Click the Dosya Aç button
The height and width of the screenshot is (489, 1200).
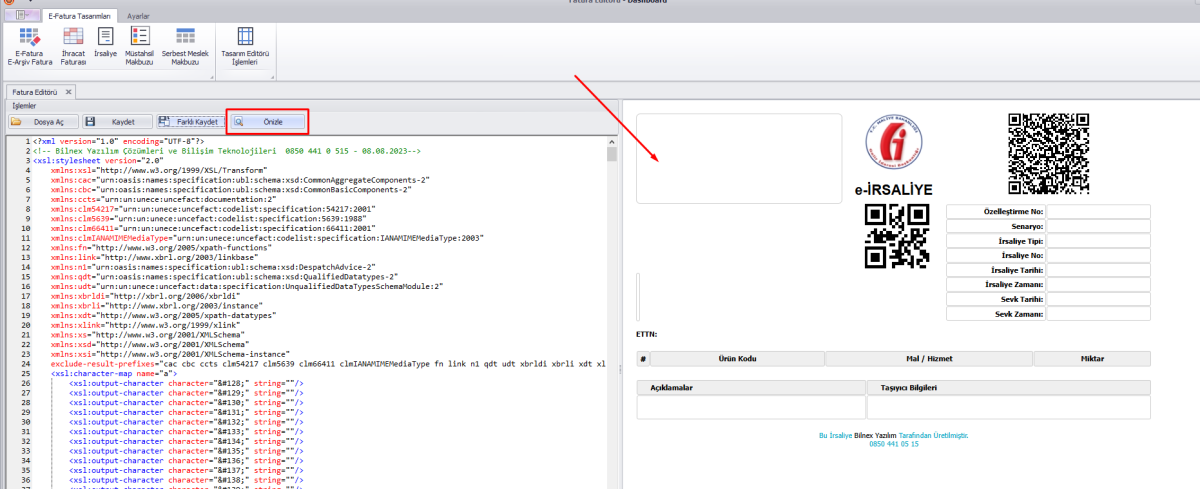42,121
